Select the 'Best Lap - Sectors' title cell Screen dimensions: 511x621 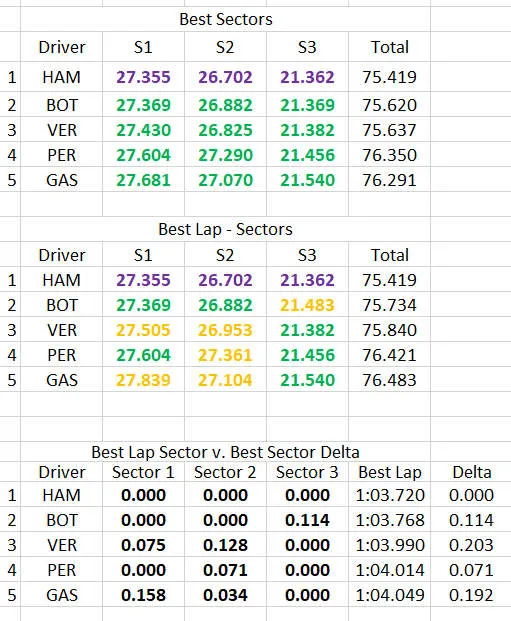click(225, 229)
